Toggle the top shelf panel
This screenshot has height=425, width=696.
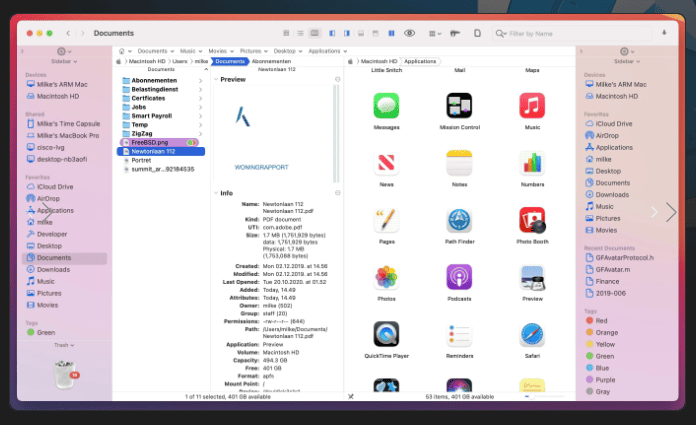tap(376, 33)
